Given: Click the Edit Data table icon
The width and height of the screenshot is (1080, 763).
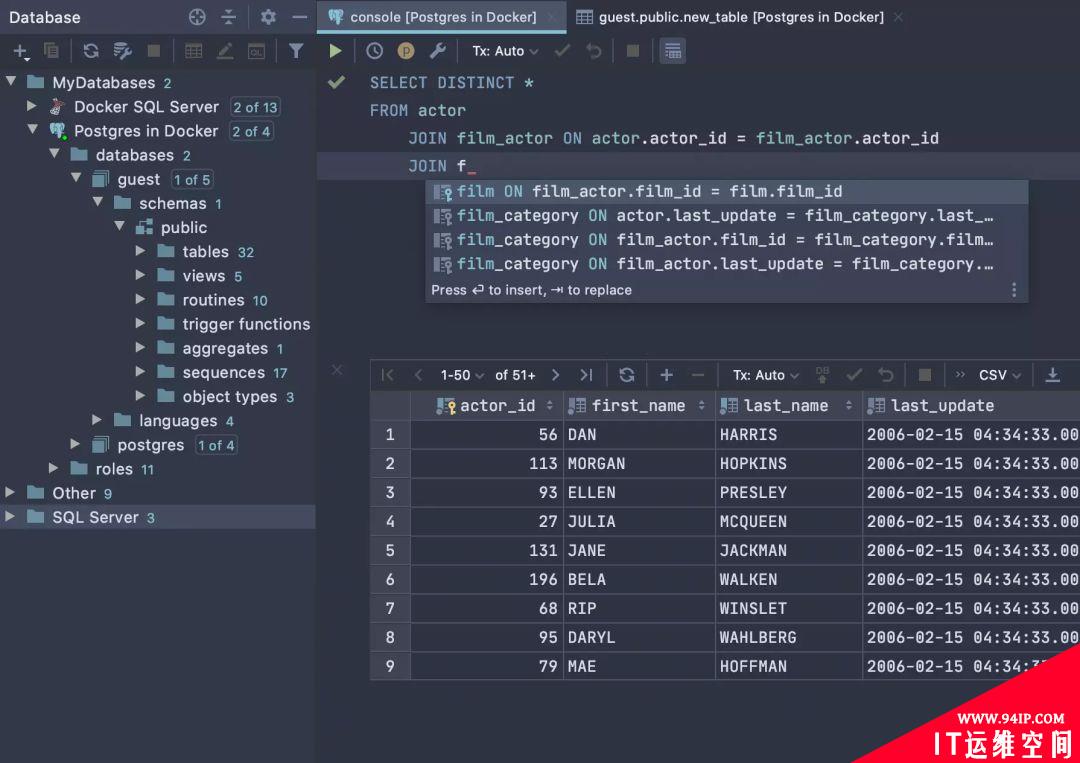Looking at the screenshot, I should click(x=194, y=51).
